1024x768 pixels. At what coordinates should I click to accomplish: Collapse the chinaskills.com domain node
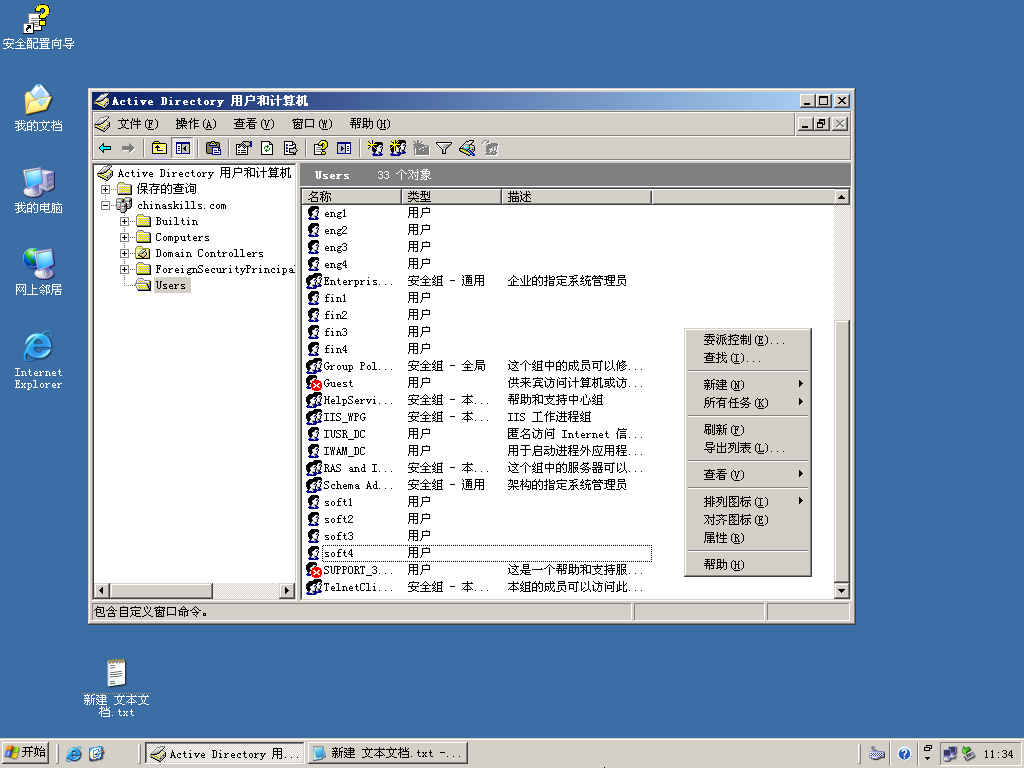pos(105,205)
